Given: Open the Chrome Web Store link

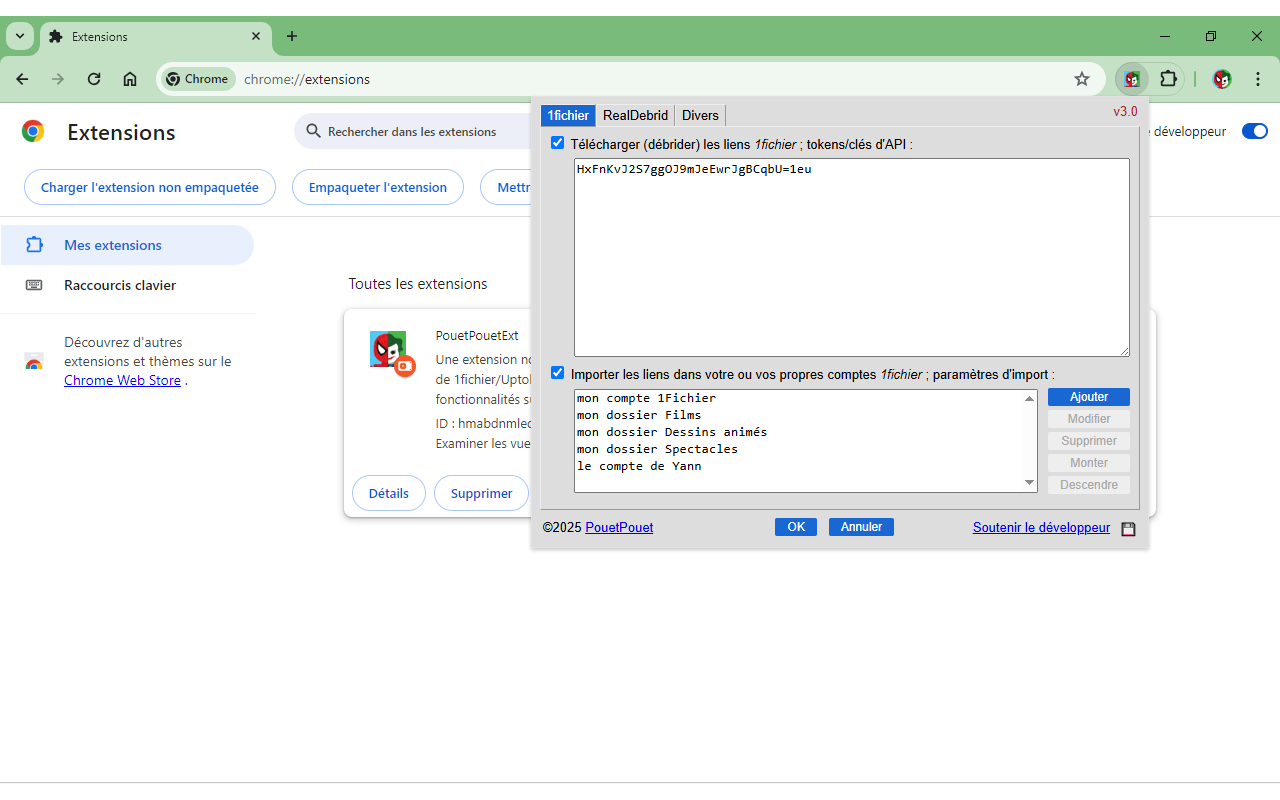Looking at the screenshot, I should [122, 380].
